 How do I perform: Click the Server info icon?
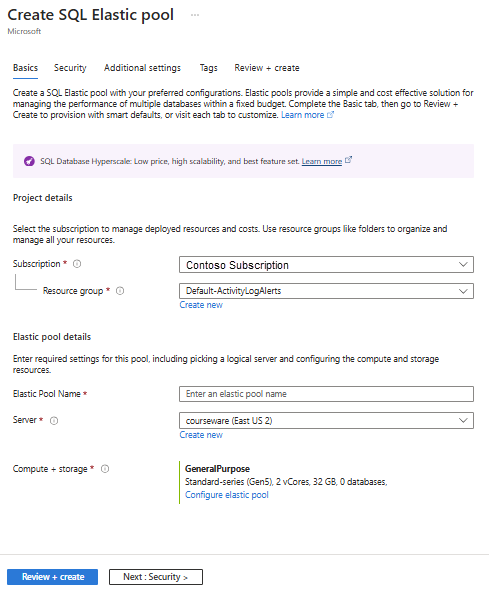point(54,420)
